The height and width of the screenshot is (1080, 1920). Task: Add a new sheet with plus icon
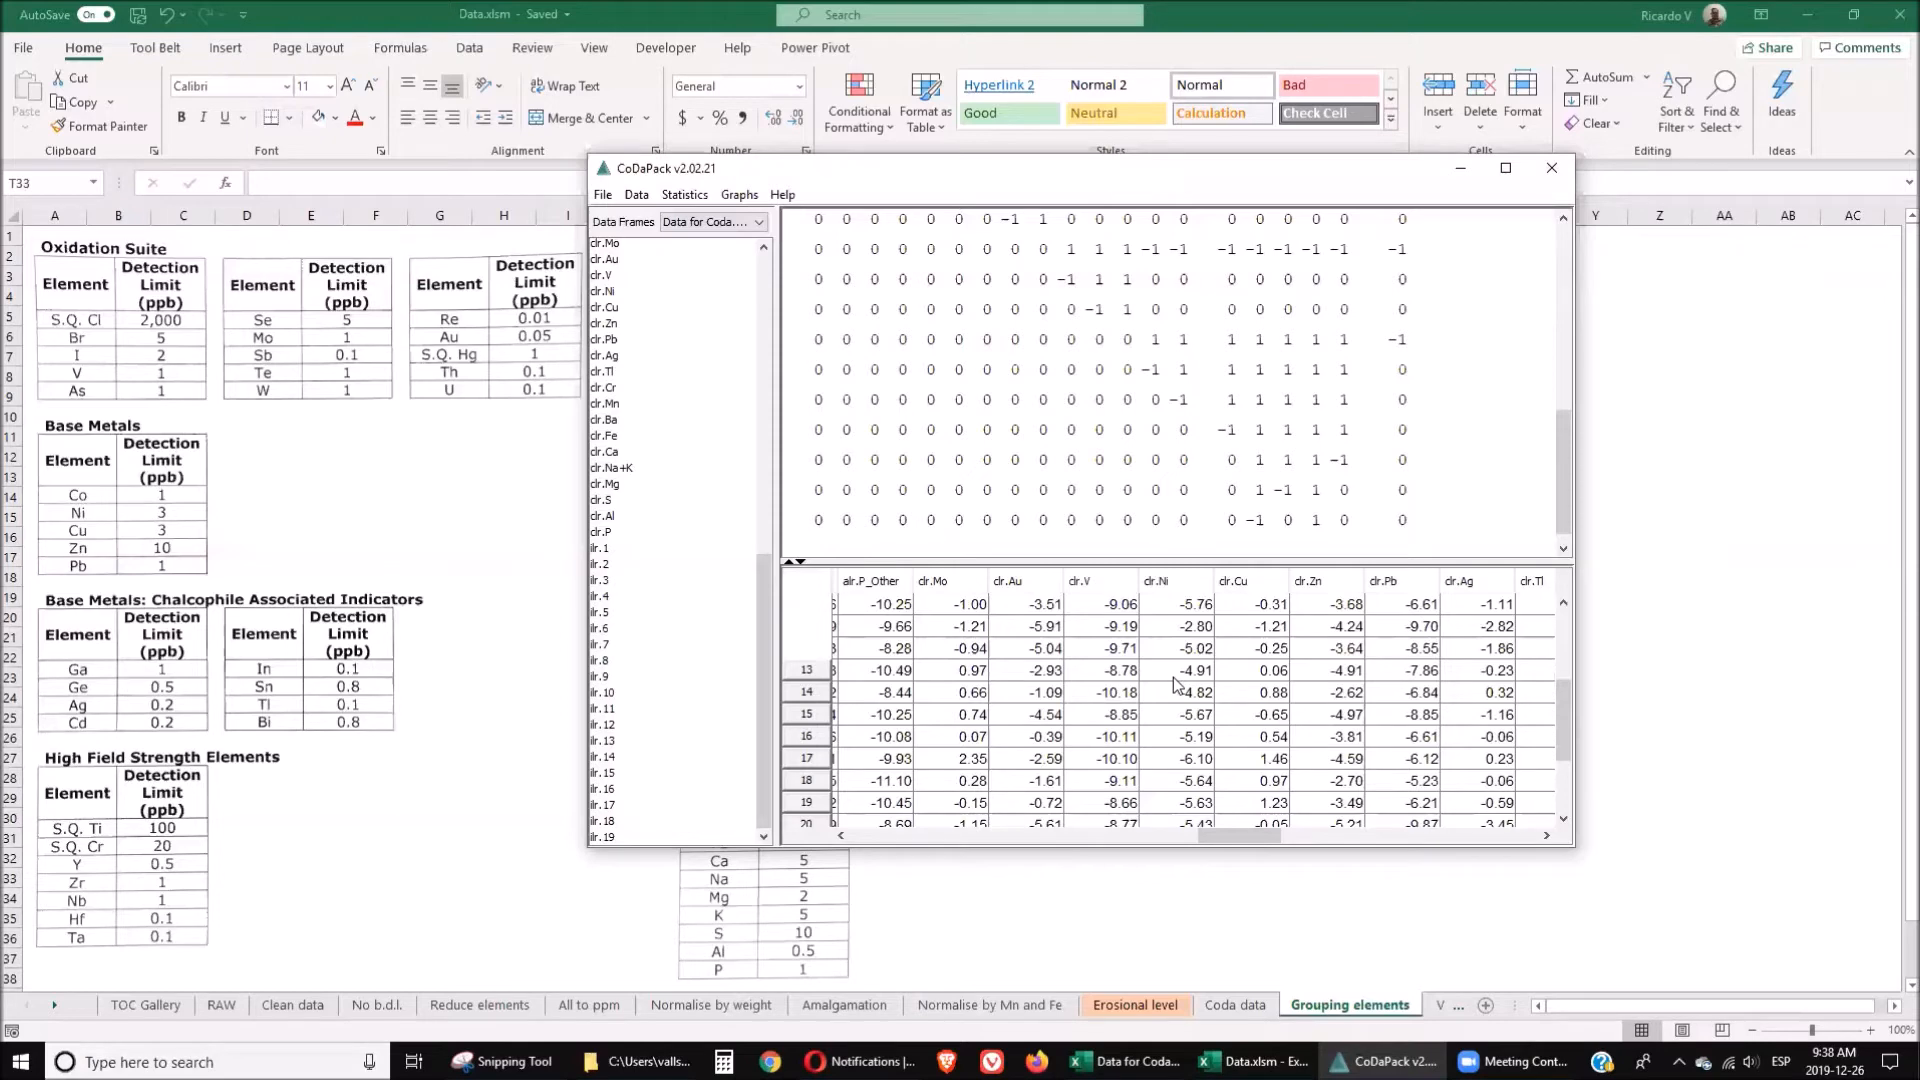[x=1486, y=1005]
